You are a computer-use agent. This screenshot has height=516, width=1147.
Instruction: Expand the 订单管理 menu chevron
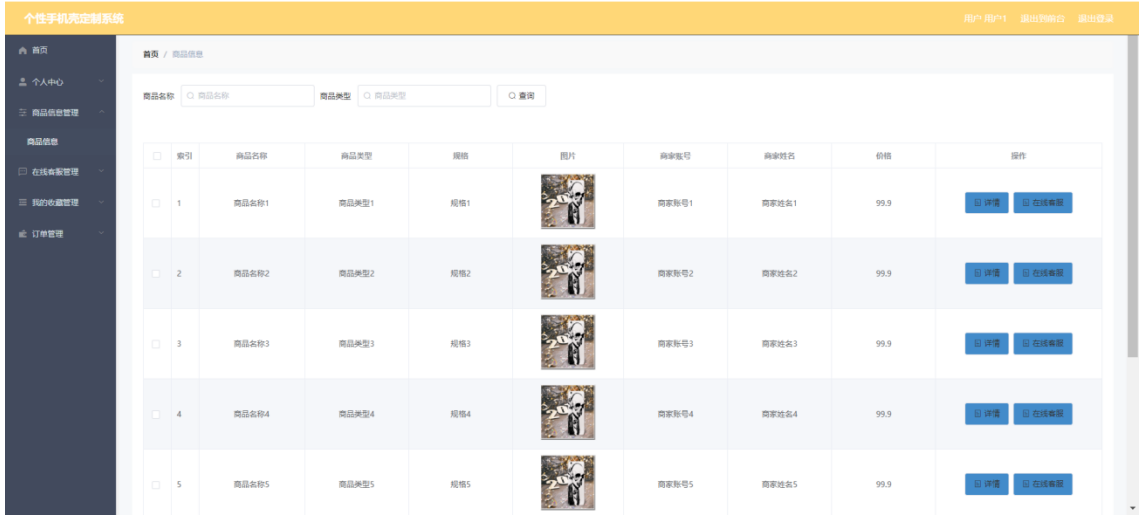pos(101,234)
